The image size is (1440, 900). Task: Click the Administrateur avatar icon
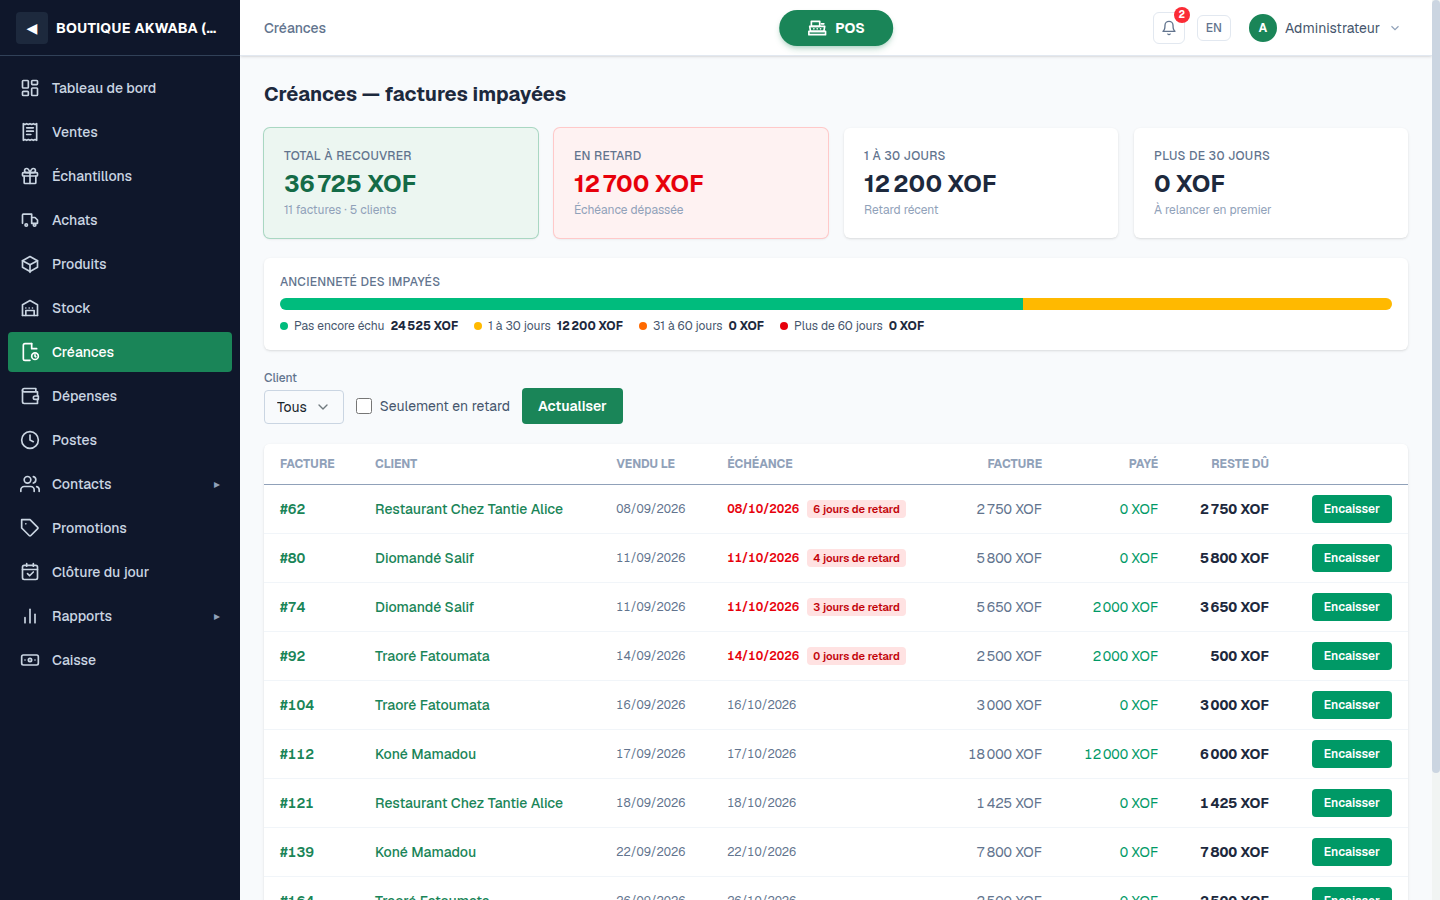(1263, 28)
